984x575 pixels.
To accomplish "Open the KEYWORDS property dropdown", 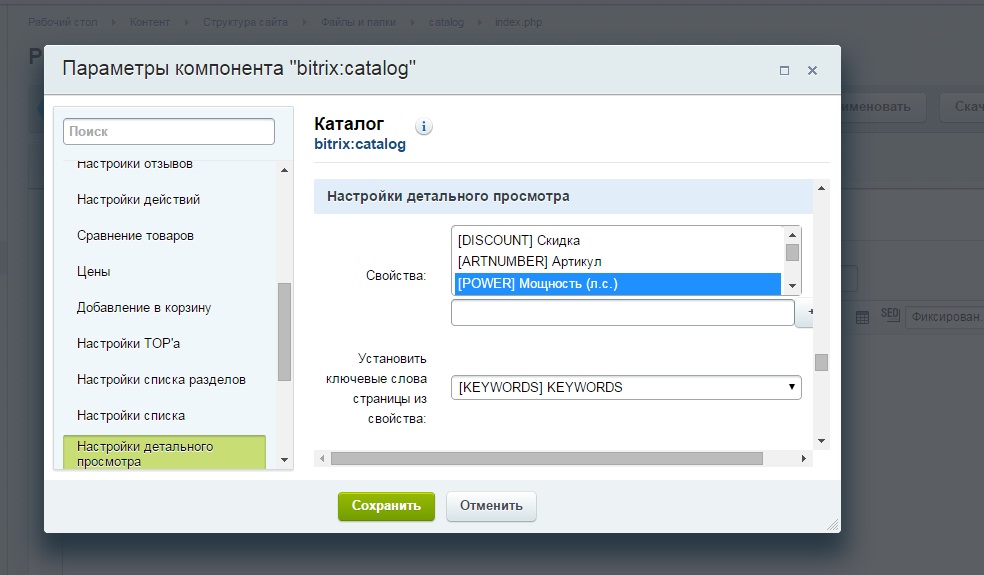I will pos(625,387).
